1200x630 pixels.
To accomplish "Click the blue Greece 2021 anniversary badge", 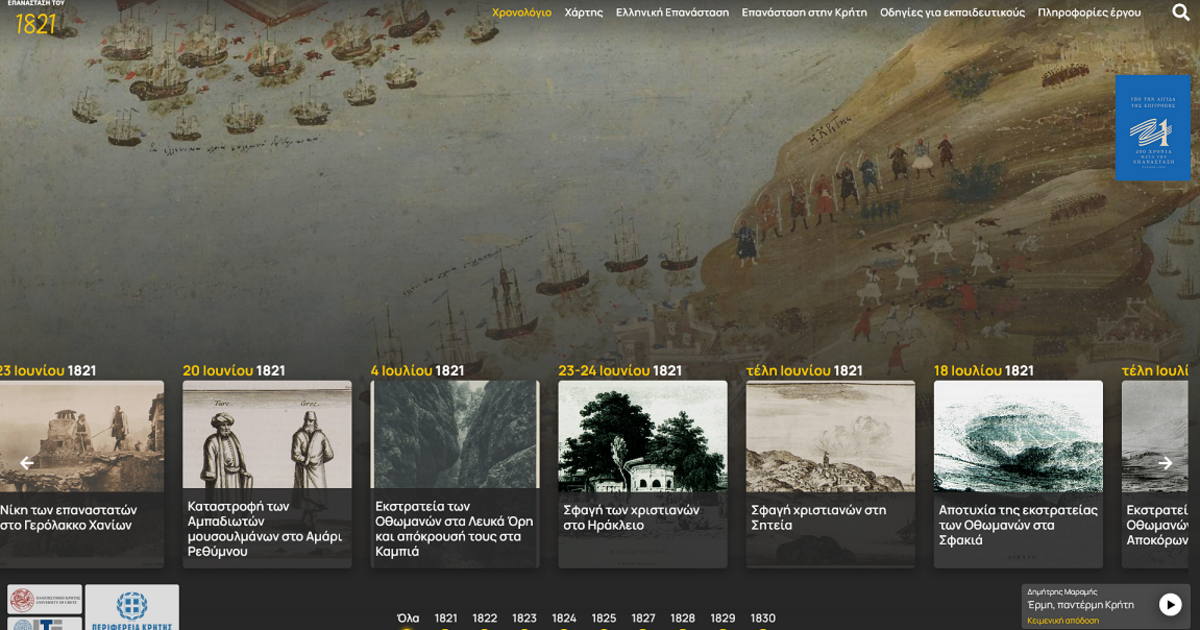I will pyautogui.click(x=1152, y=128).
